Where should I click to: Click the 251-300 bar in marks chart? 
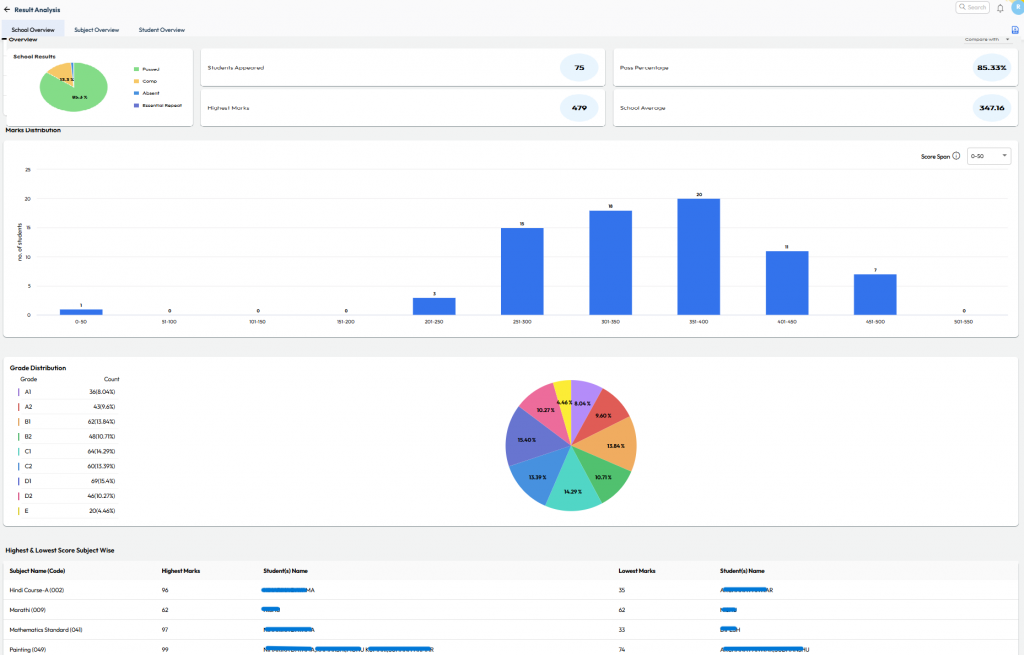(522, 271)
